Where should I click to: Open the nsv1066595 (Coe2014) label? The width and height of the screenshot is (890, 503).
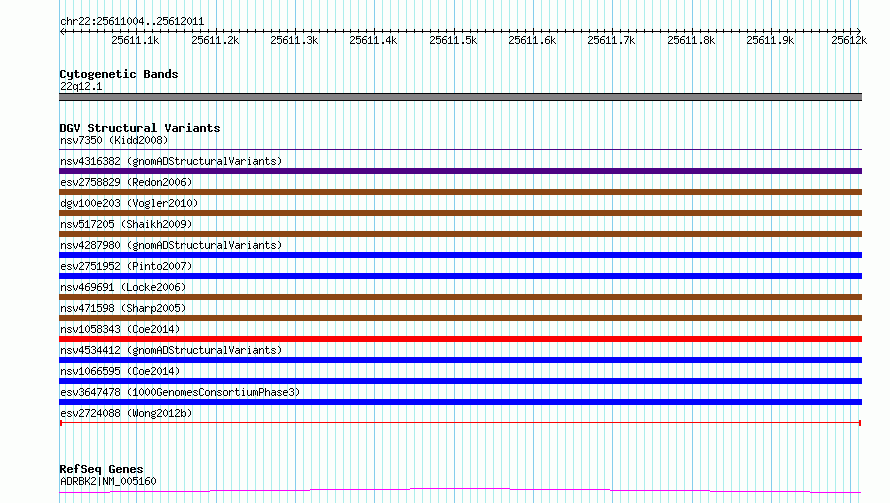coord(120,371)
